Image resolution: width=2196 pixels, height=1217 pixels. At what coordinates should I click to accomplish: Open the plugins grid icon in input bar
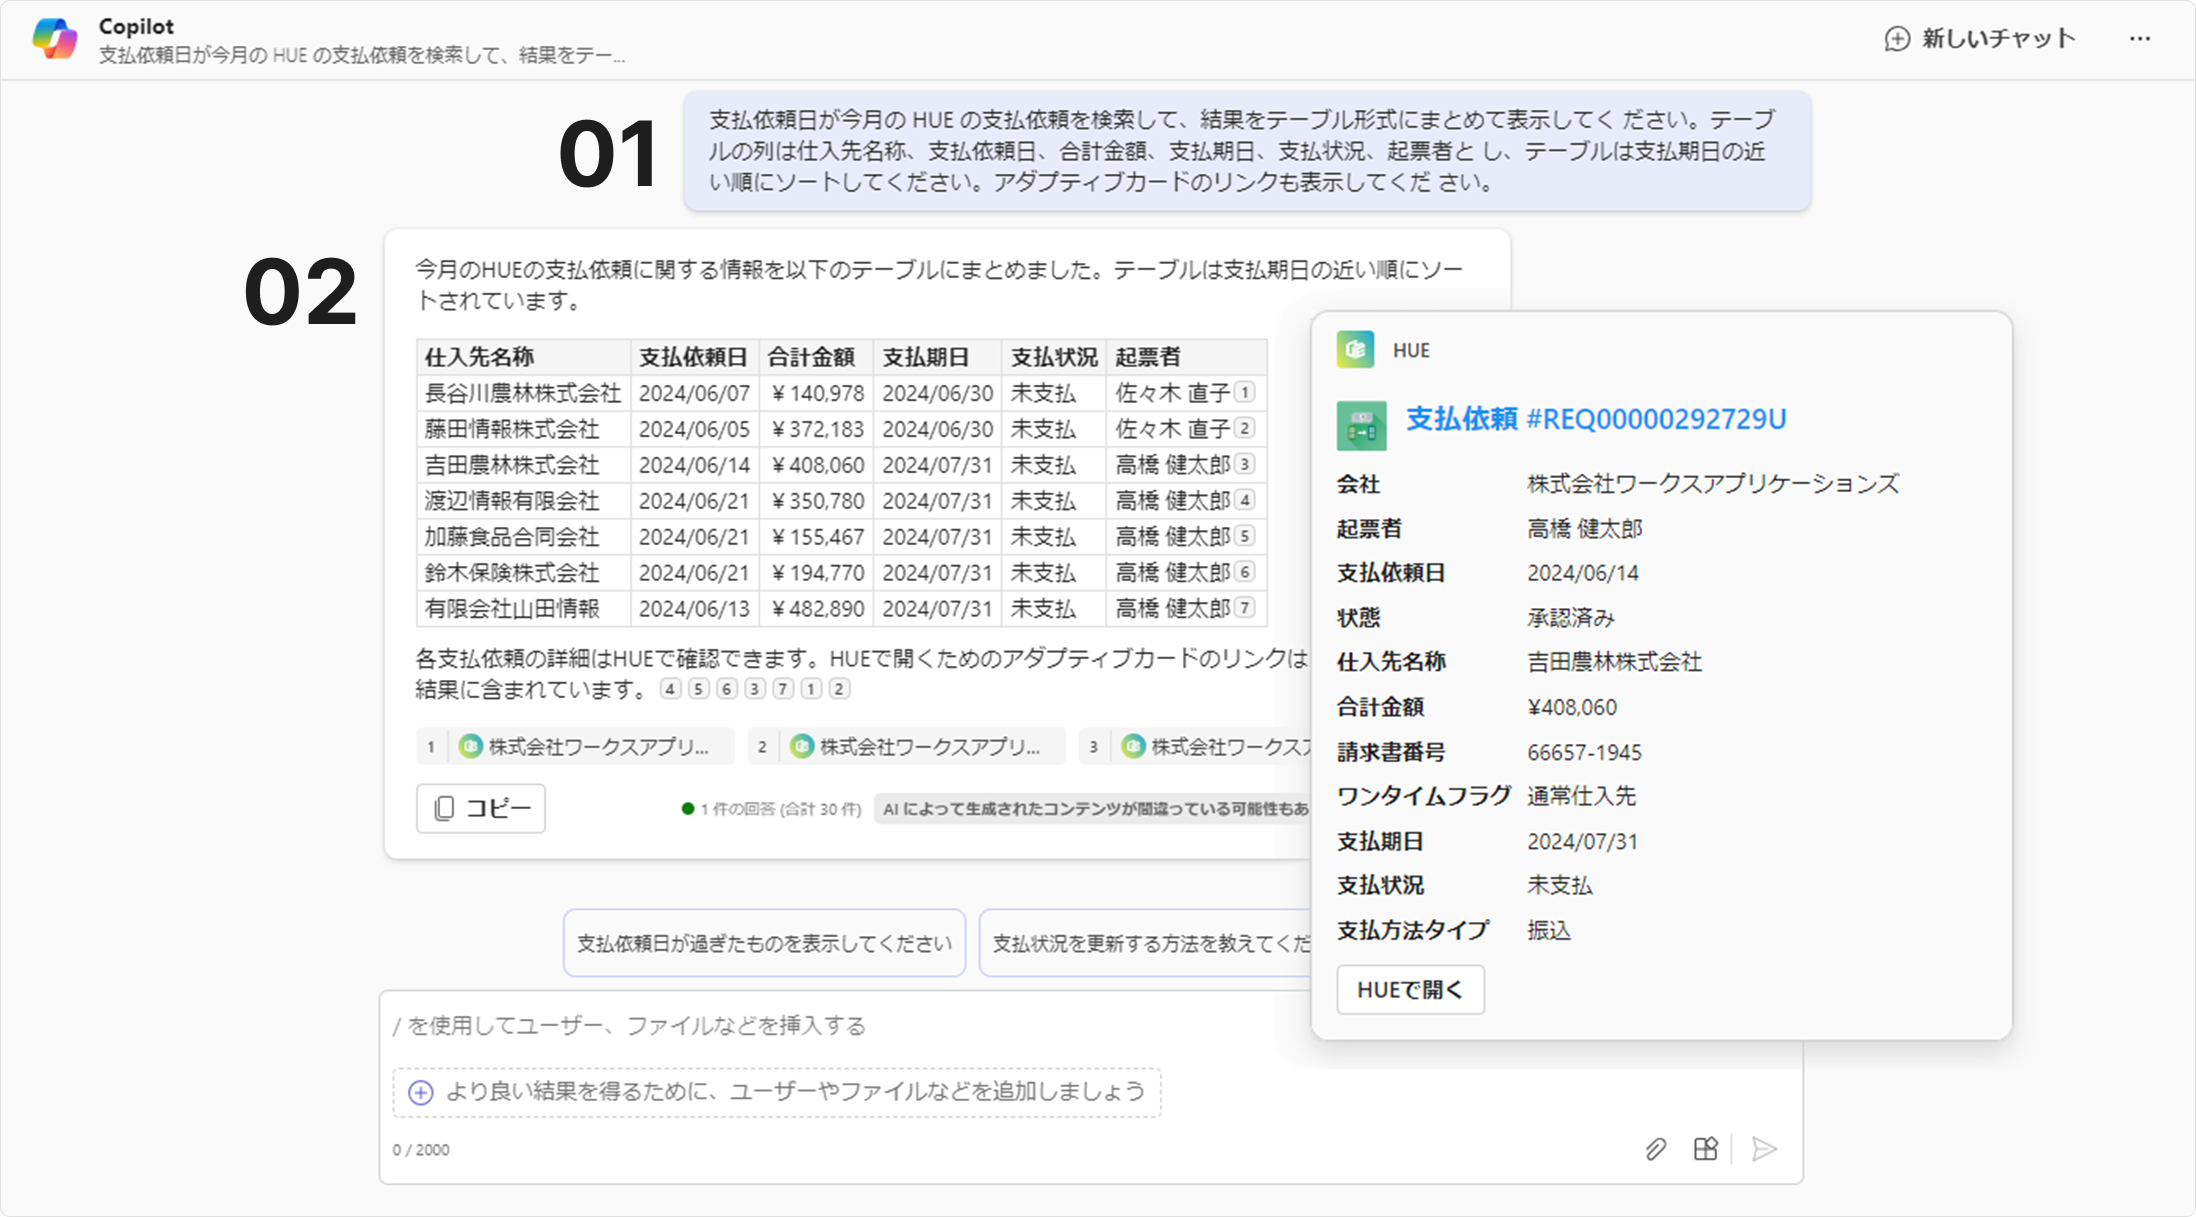point(1706,1149)
